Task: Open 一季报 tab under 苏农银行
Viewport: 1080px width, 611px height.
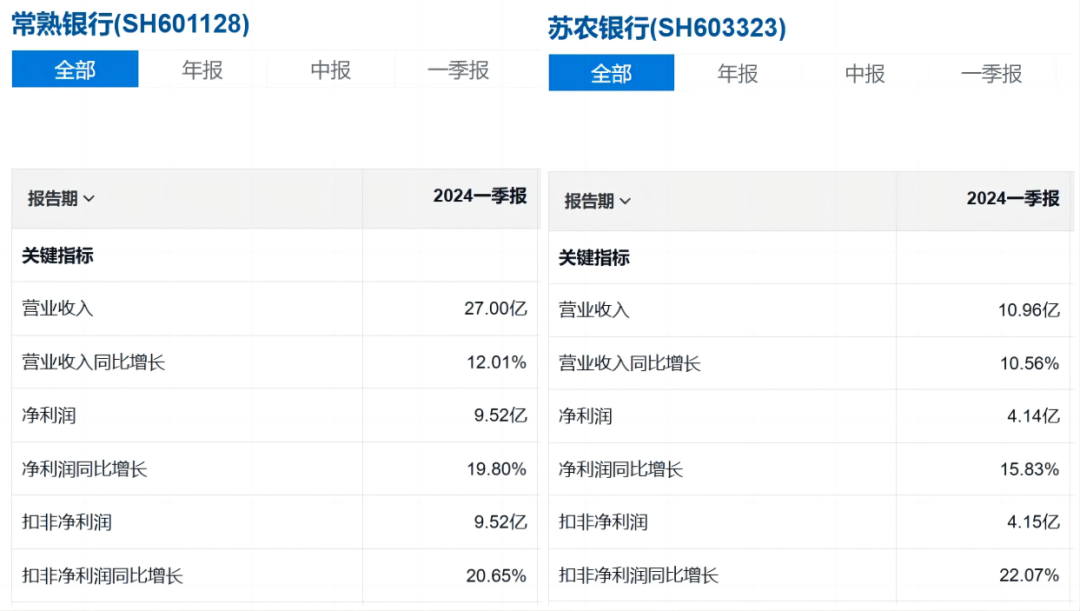Action: [x=992, y=73]
